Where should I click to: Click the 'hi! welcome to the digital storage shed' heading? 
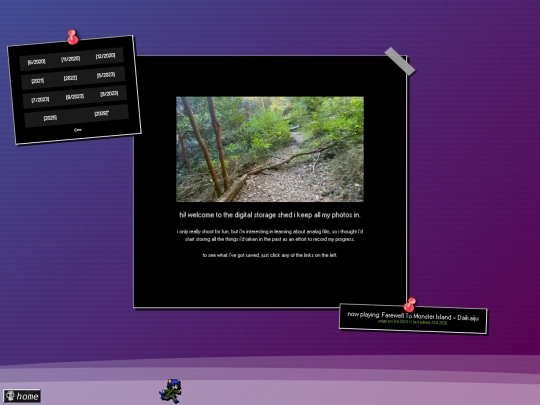click(x=270, y=215)
